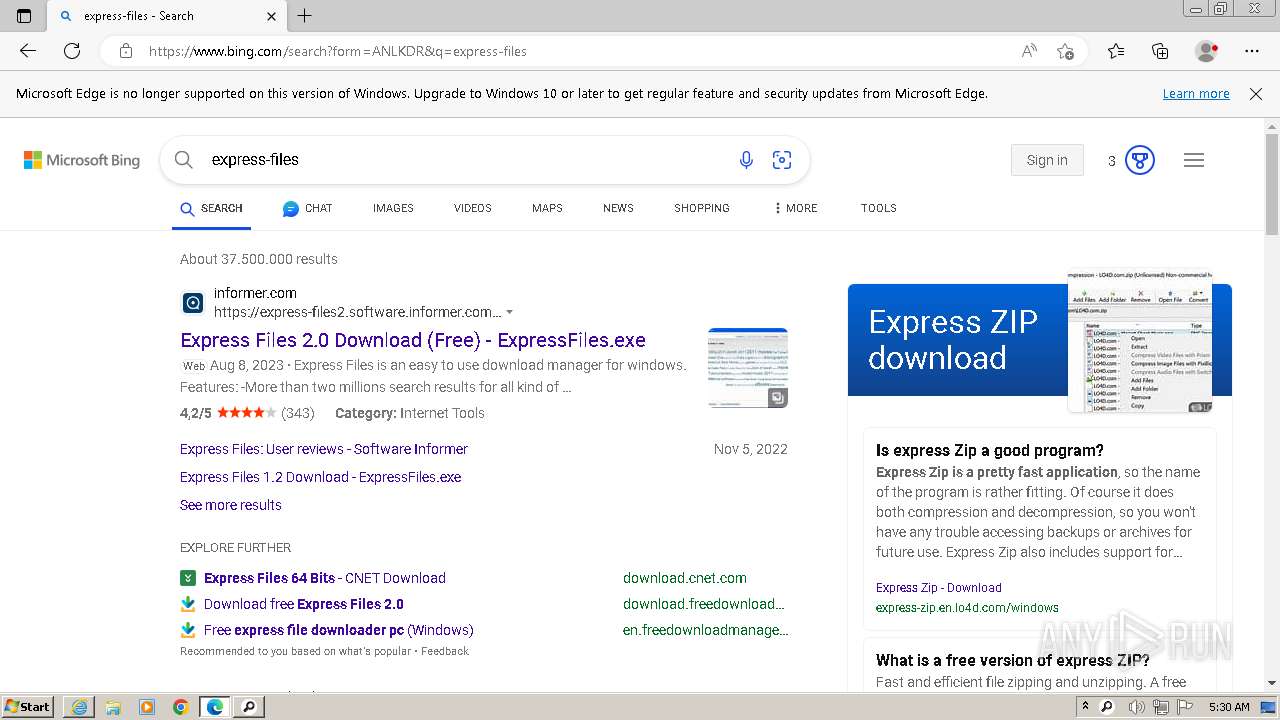The height and width of the screenshot is (720, 1280).
Task: Open the Collections icon
Action: coord(1160,51)
